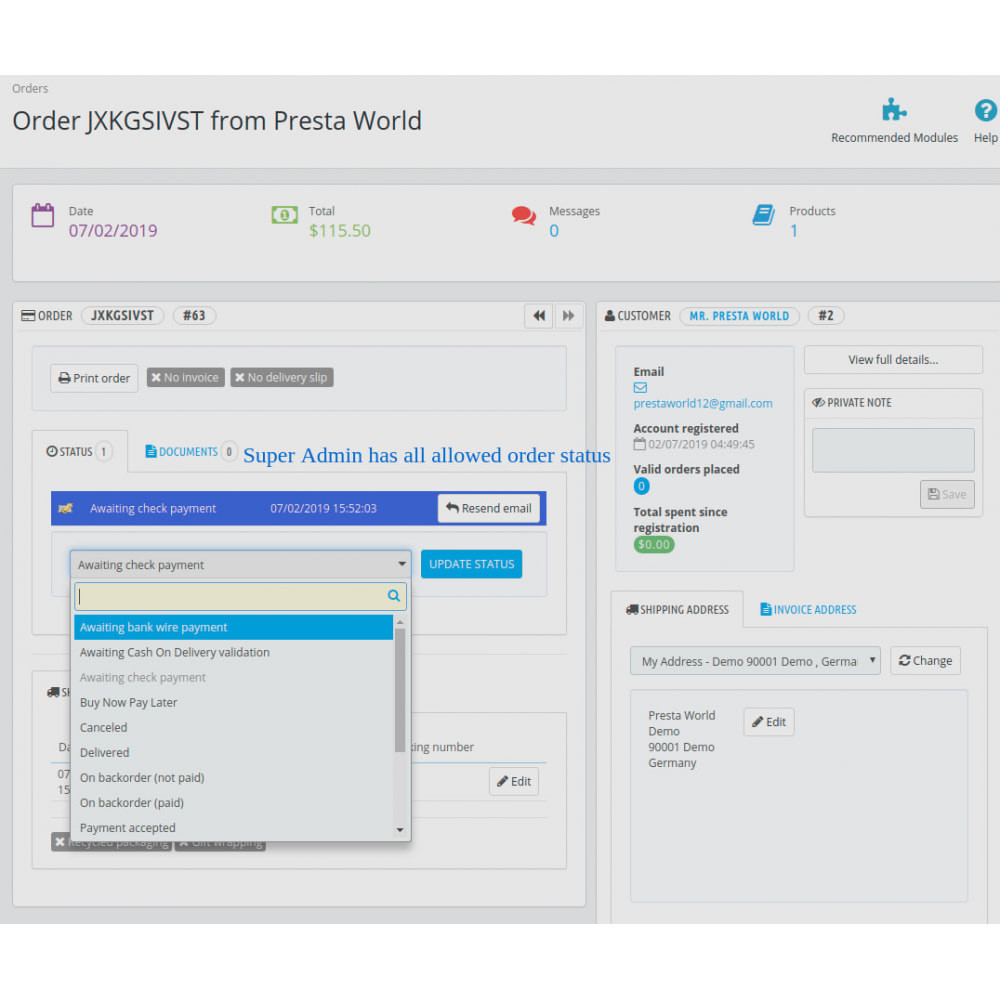Click calendar icon beside account registered date

pos(640,444)
